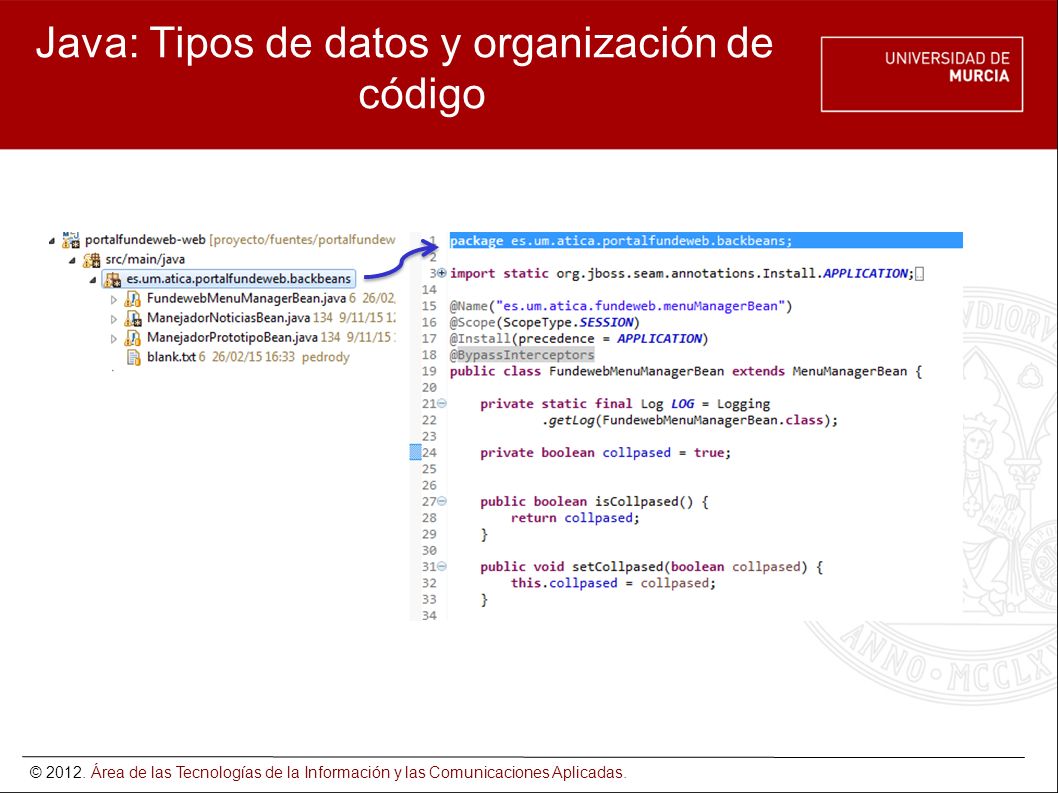Click the FundewebMenuManagerBean.java file icon

[133, 299]
